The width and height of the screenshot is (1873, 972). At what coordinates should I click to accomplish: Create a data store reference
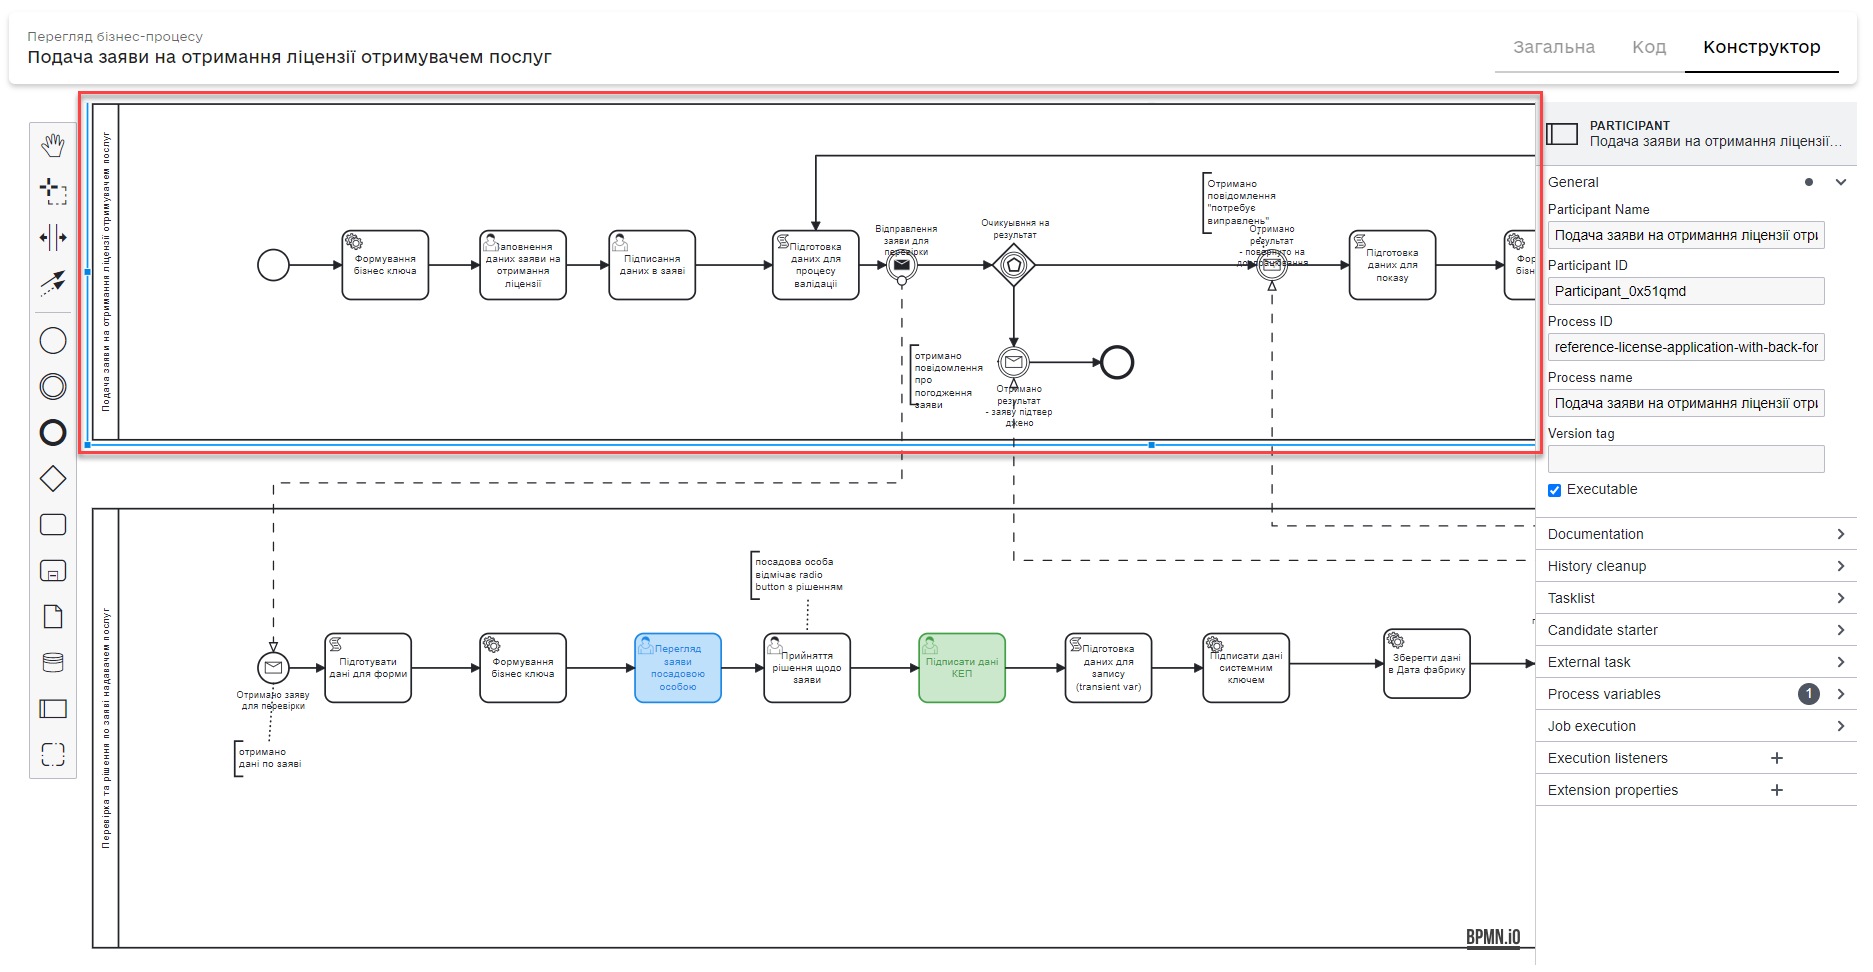point(53,662)
